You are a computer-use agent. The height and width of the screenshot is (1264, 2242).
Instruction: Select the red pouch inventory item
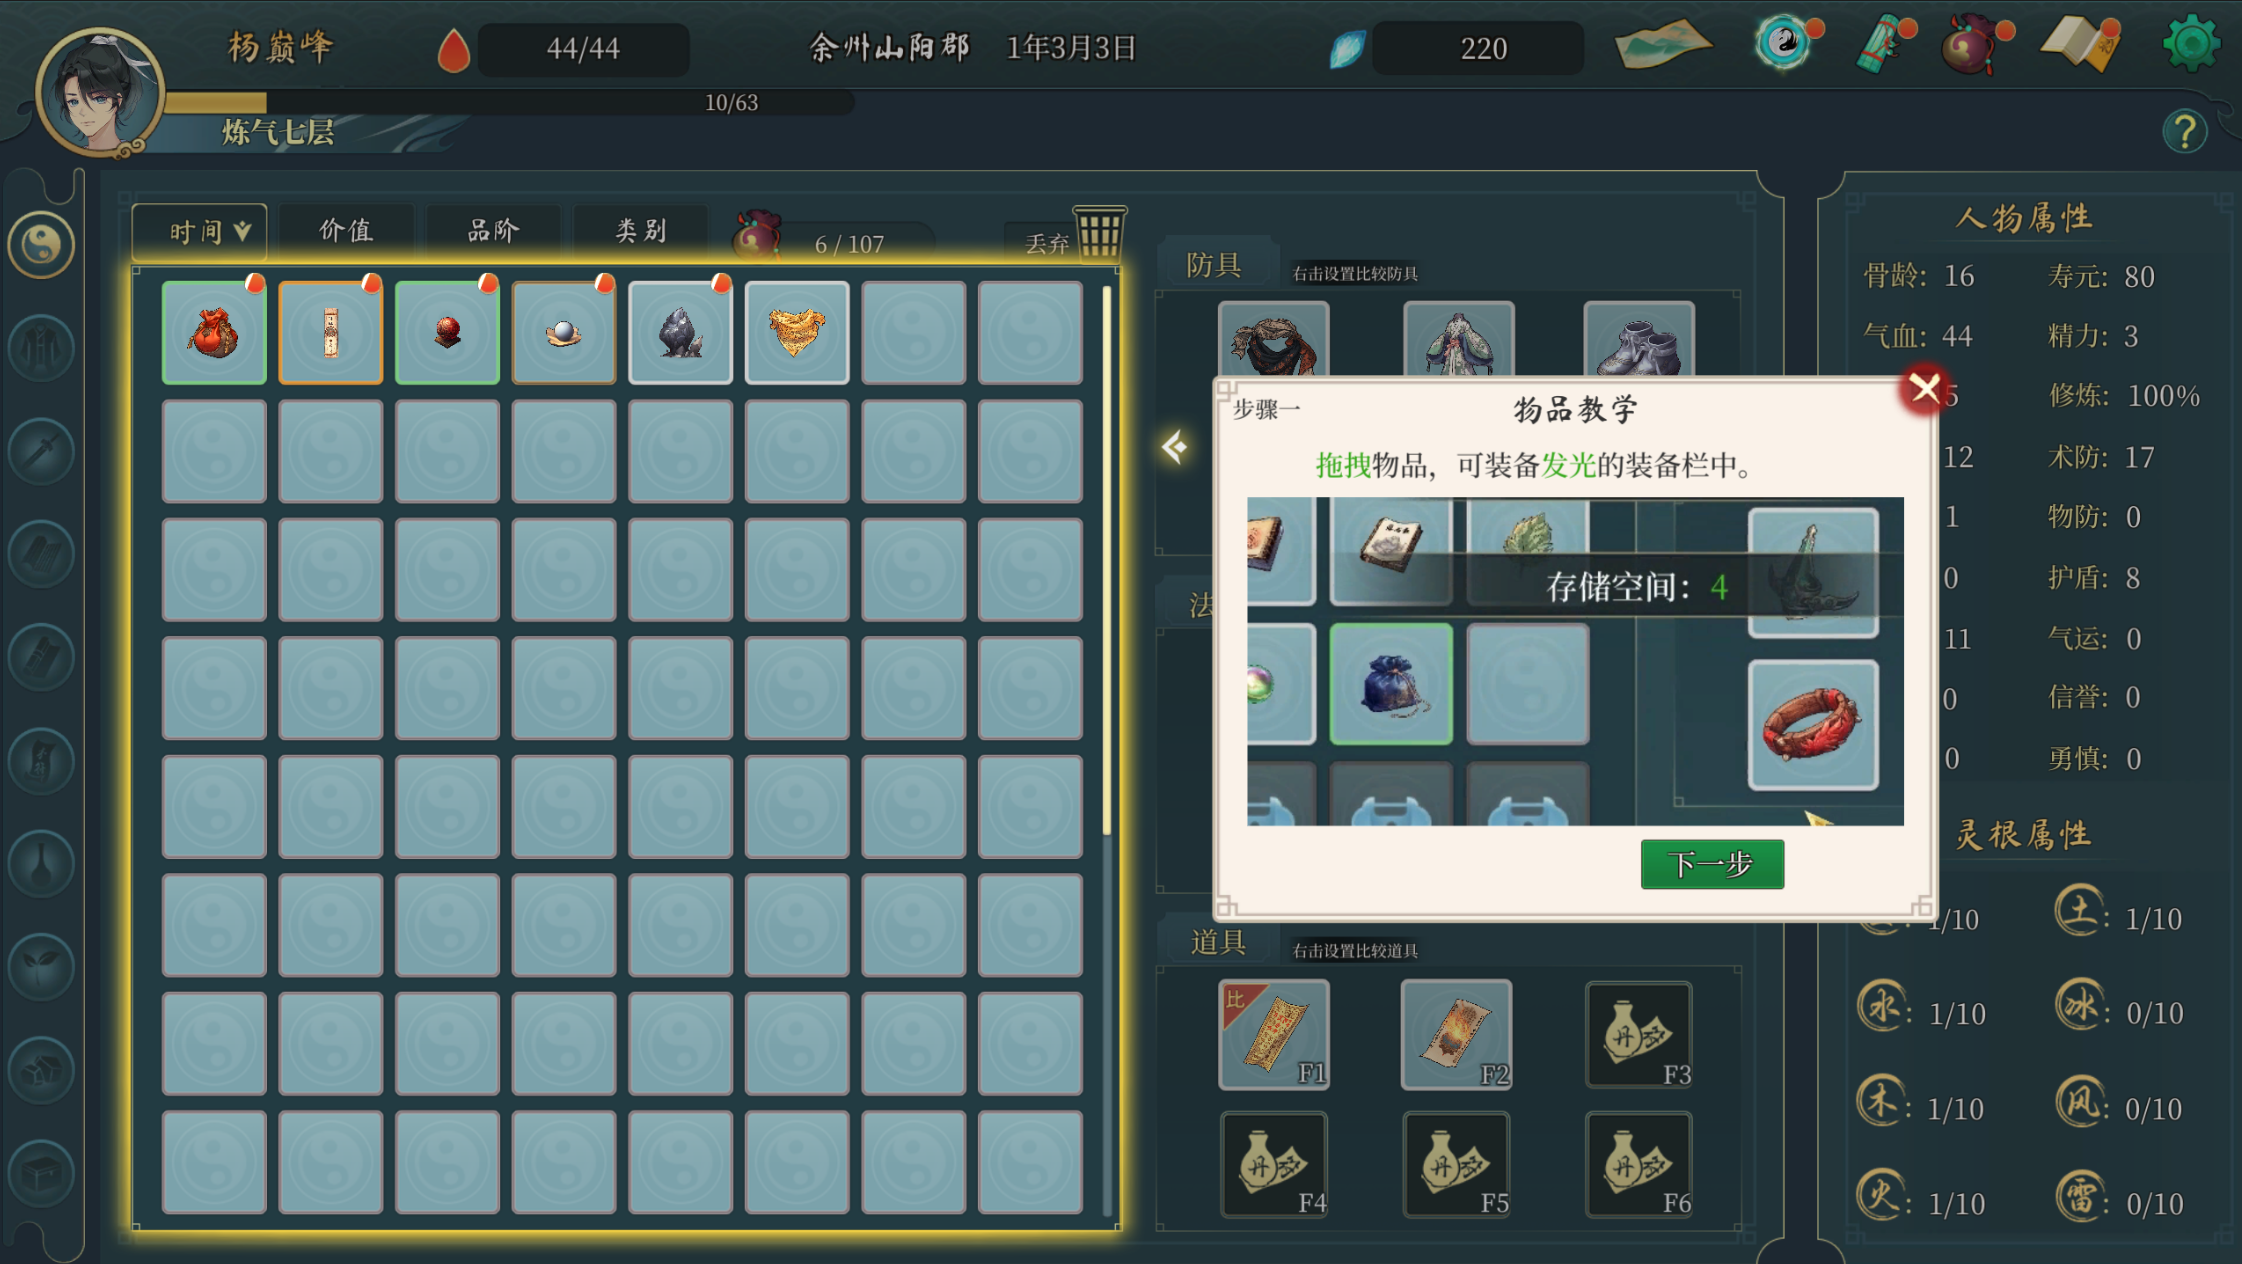click(214, 333)
